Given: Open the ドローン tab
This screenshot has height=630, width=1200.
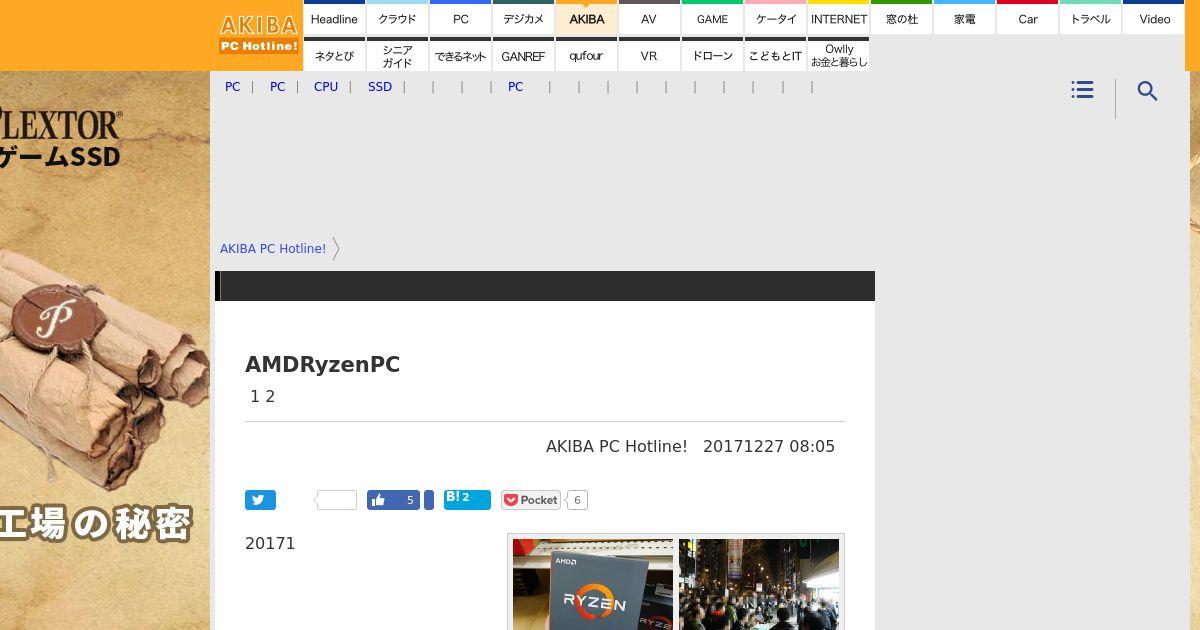Looking at the screenshot, I should (712, 55).
